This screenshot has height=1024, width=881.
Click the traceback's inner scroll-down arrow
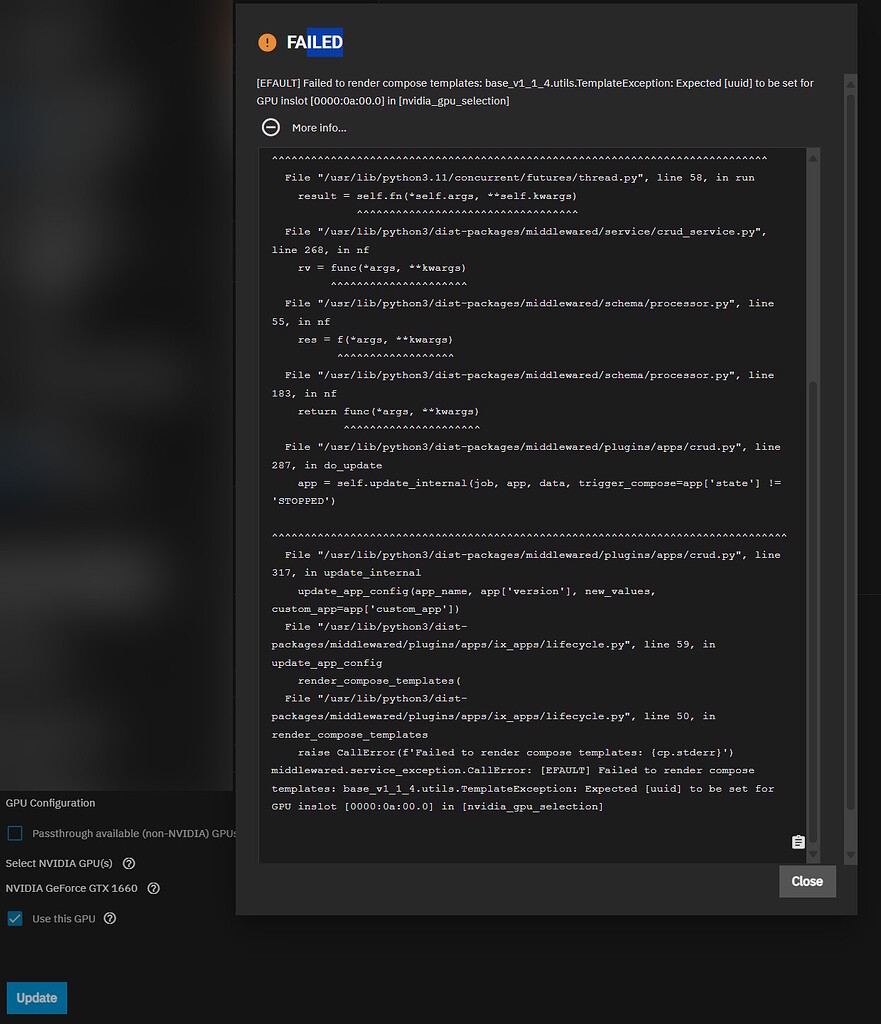tap(812, 855)
